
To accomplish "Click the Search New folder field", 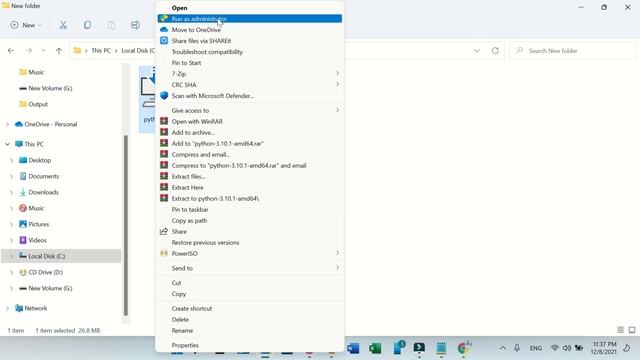I will [x=572, y=51].
